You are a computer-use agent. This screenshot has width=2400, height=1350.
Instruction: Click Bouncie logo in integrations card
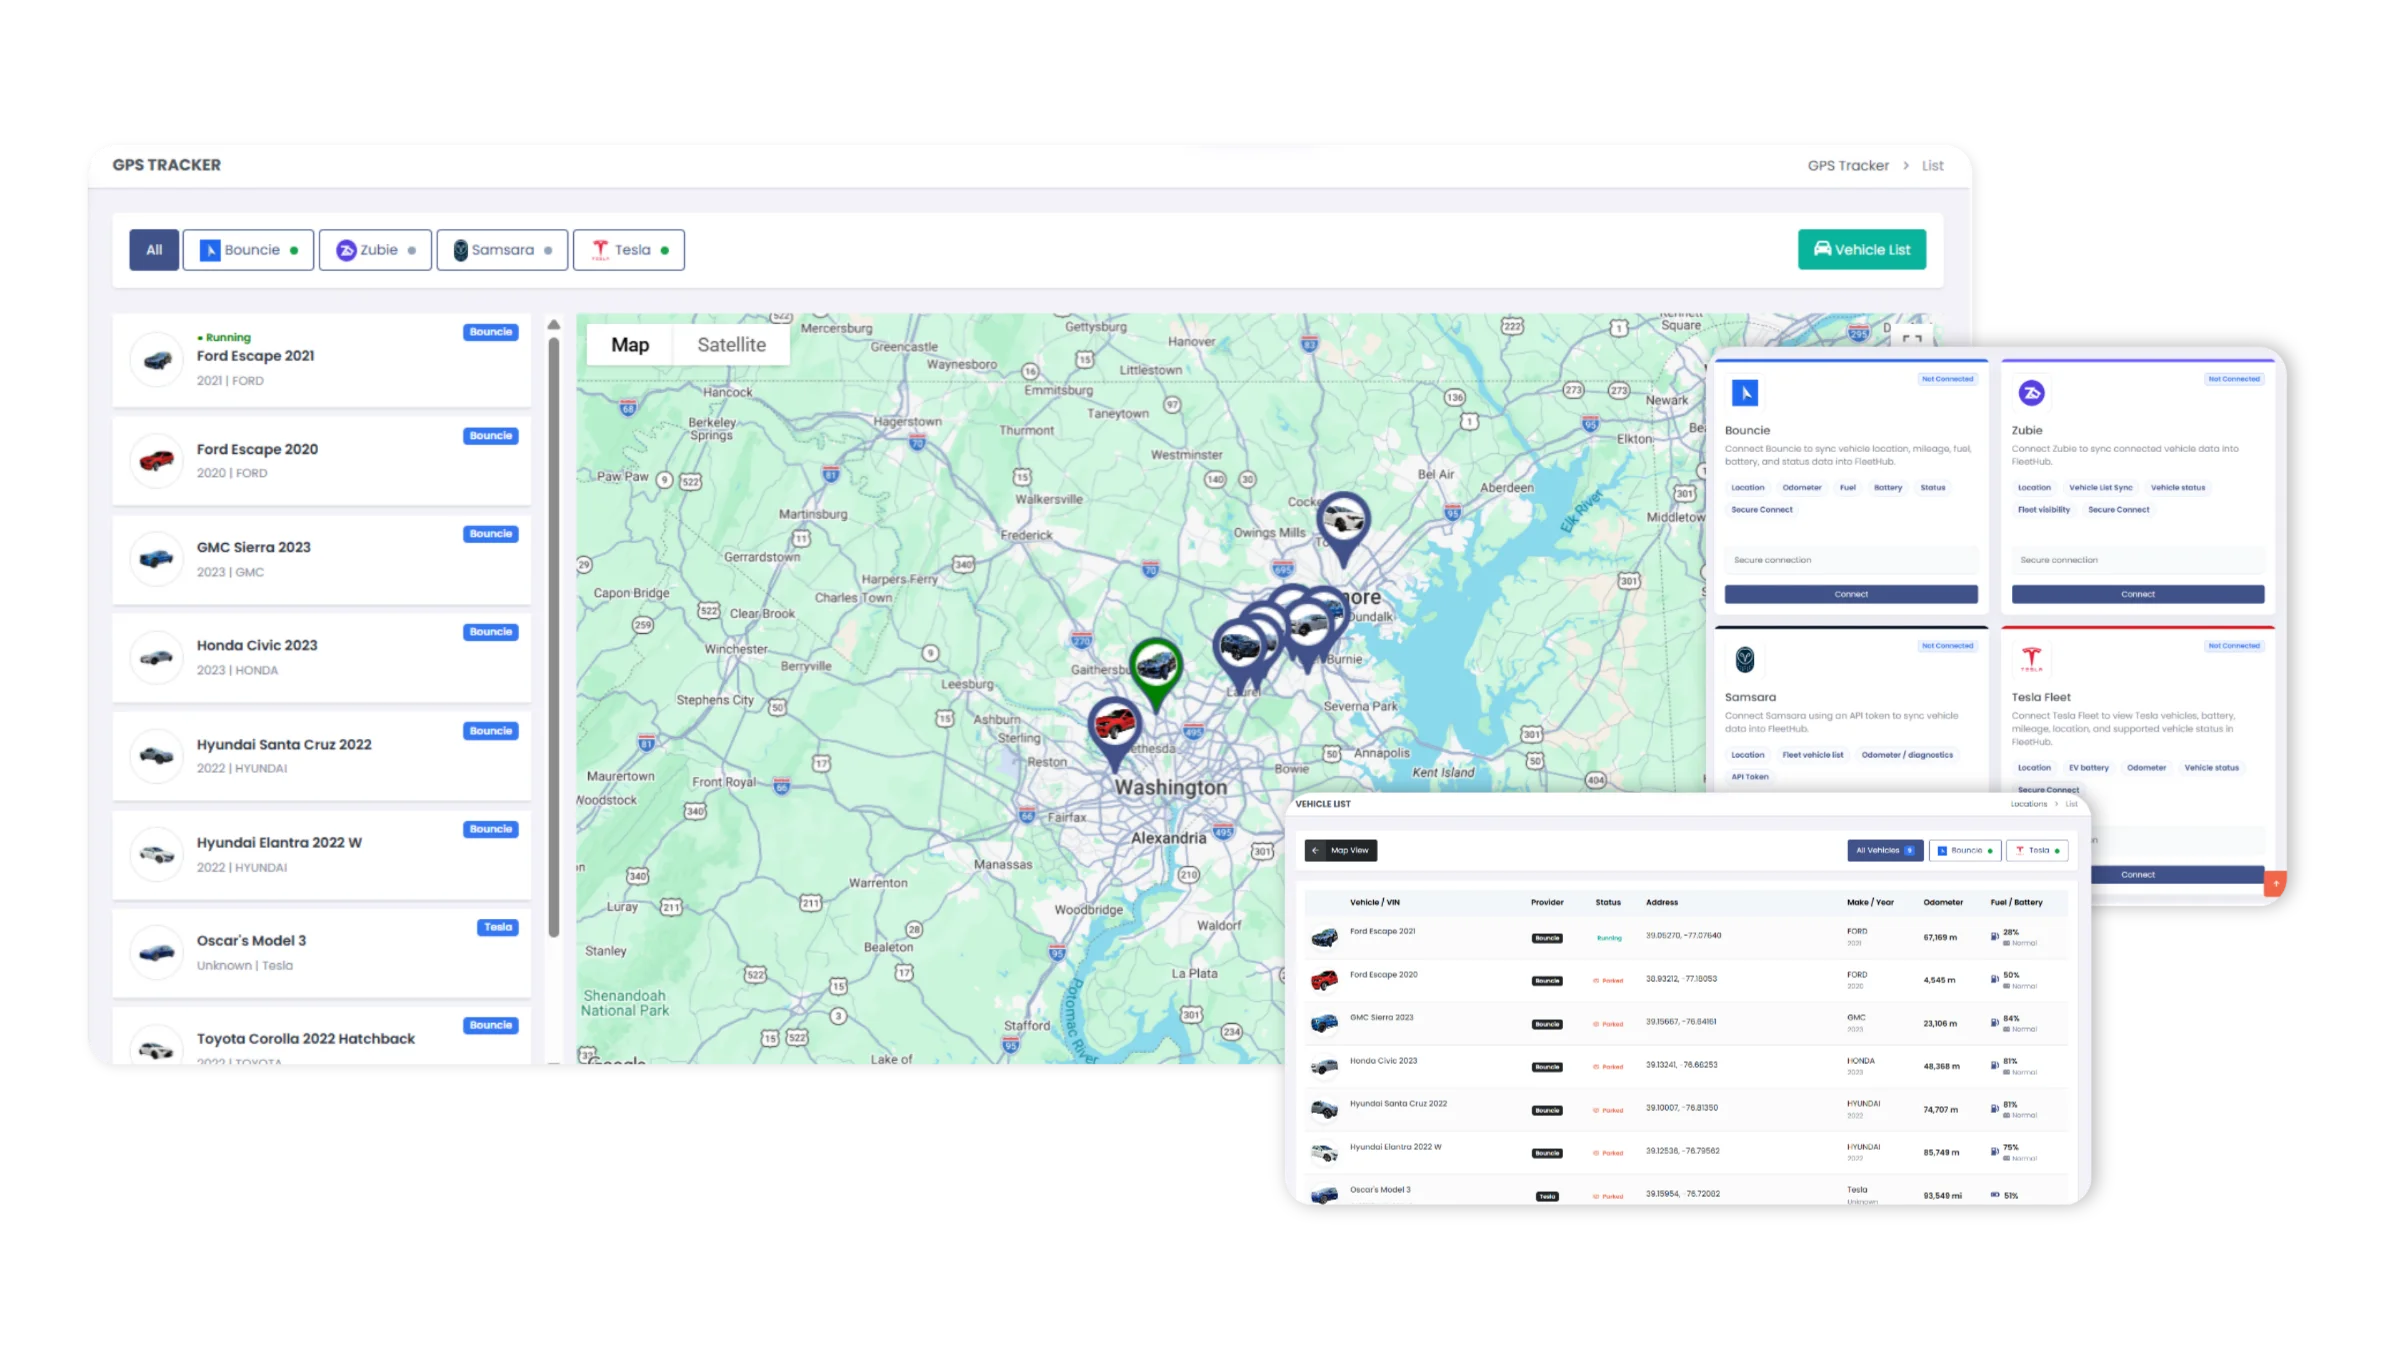tap(1745, 393)
